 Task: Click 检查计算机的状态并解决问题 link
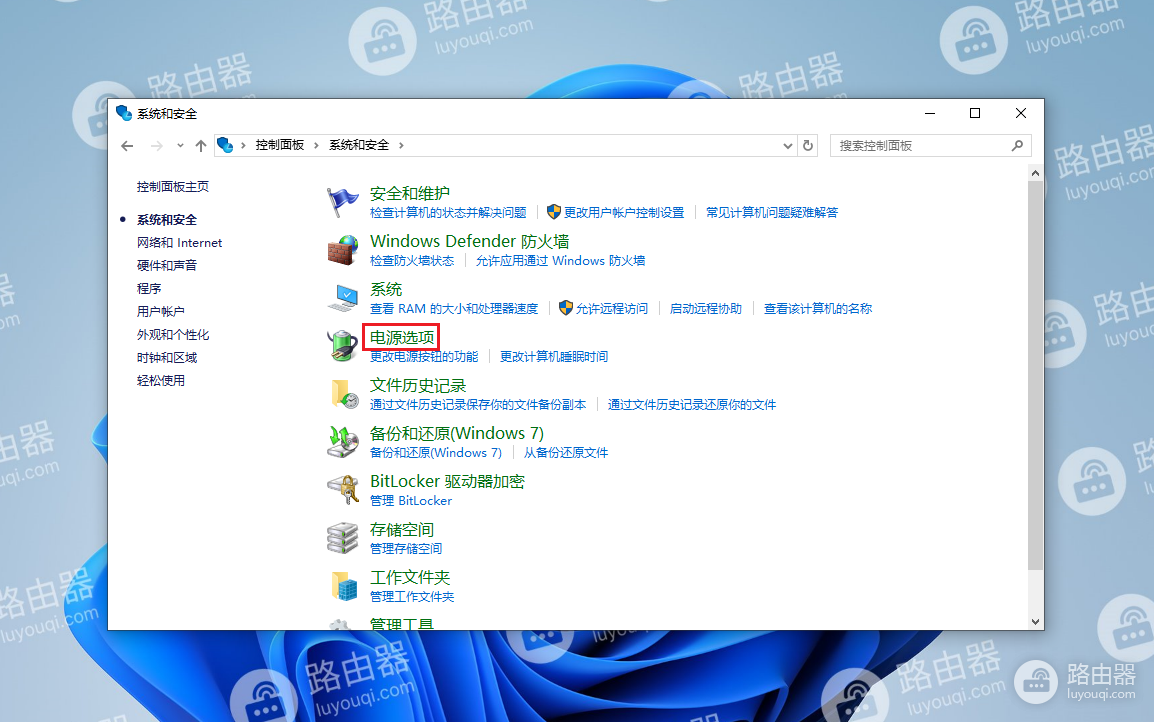[x=448, y=213]
